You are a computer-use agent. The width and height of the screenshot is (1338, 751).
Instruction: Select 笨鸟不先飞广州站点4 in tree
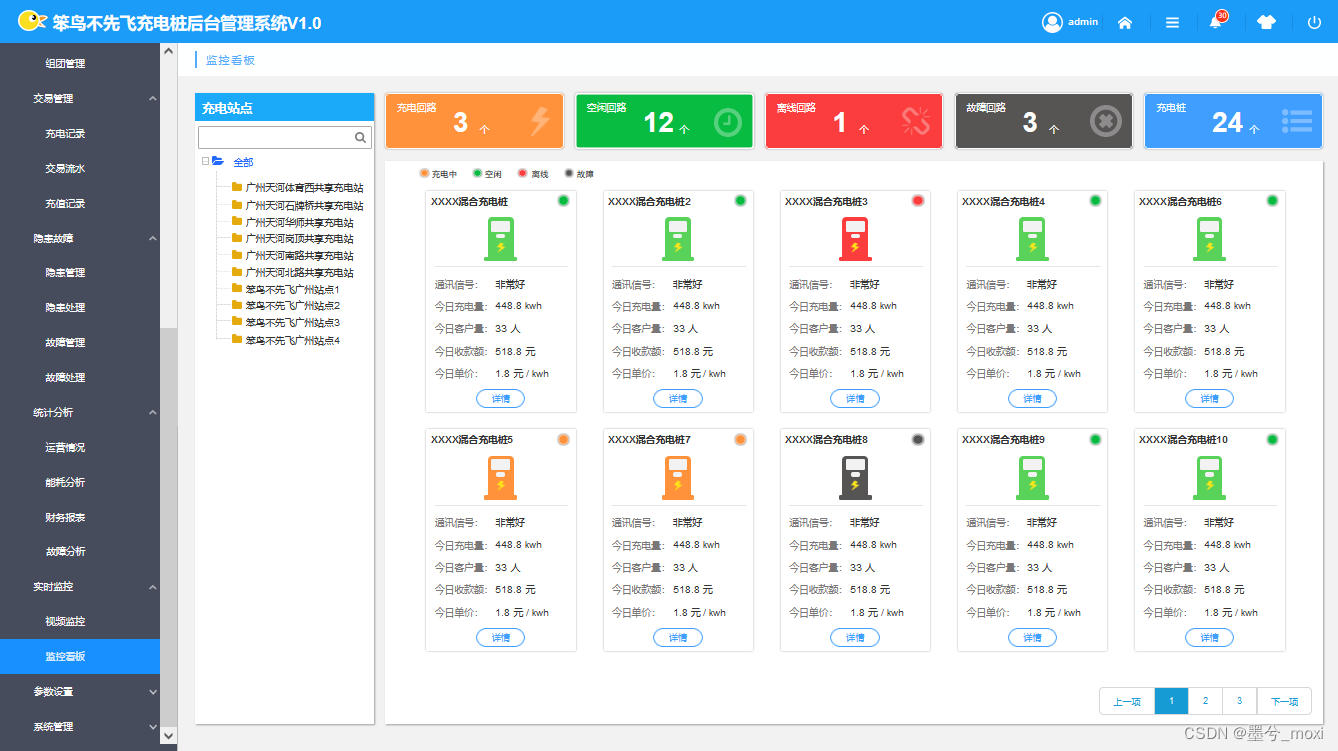pos(293,340)
